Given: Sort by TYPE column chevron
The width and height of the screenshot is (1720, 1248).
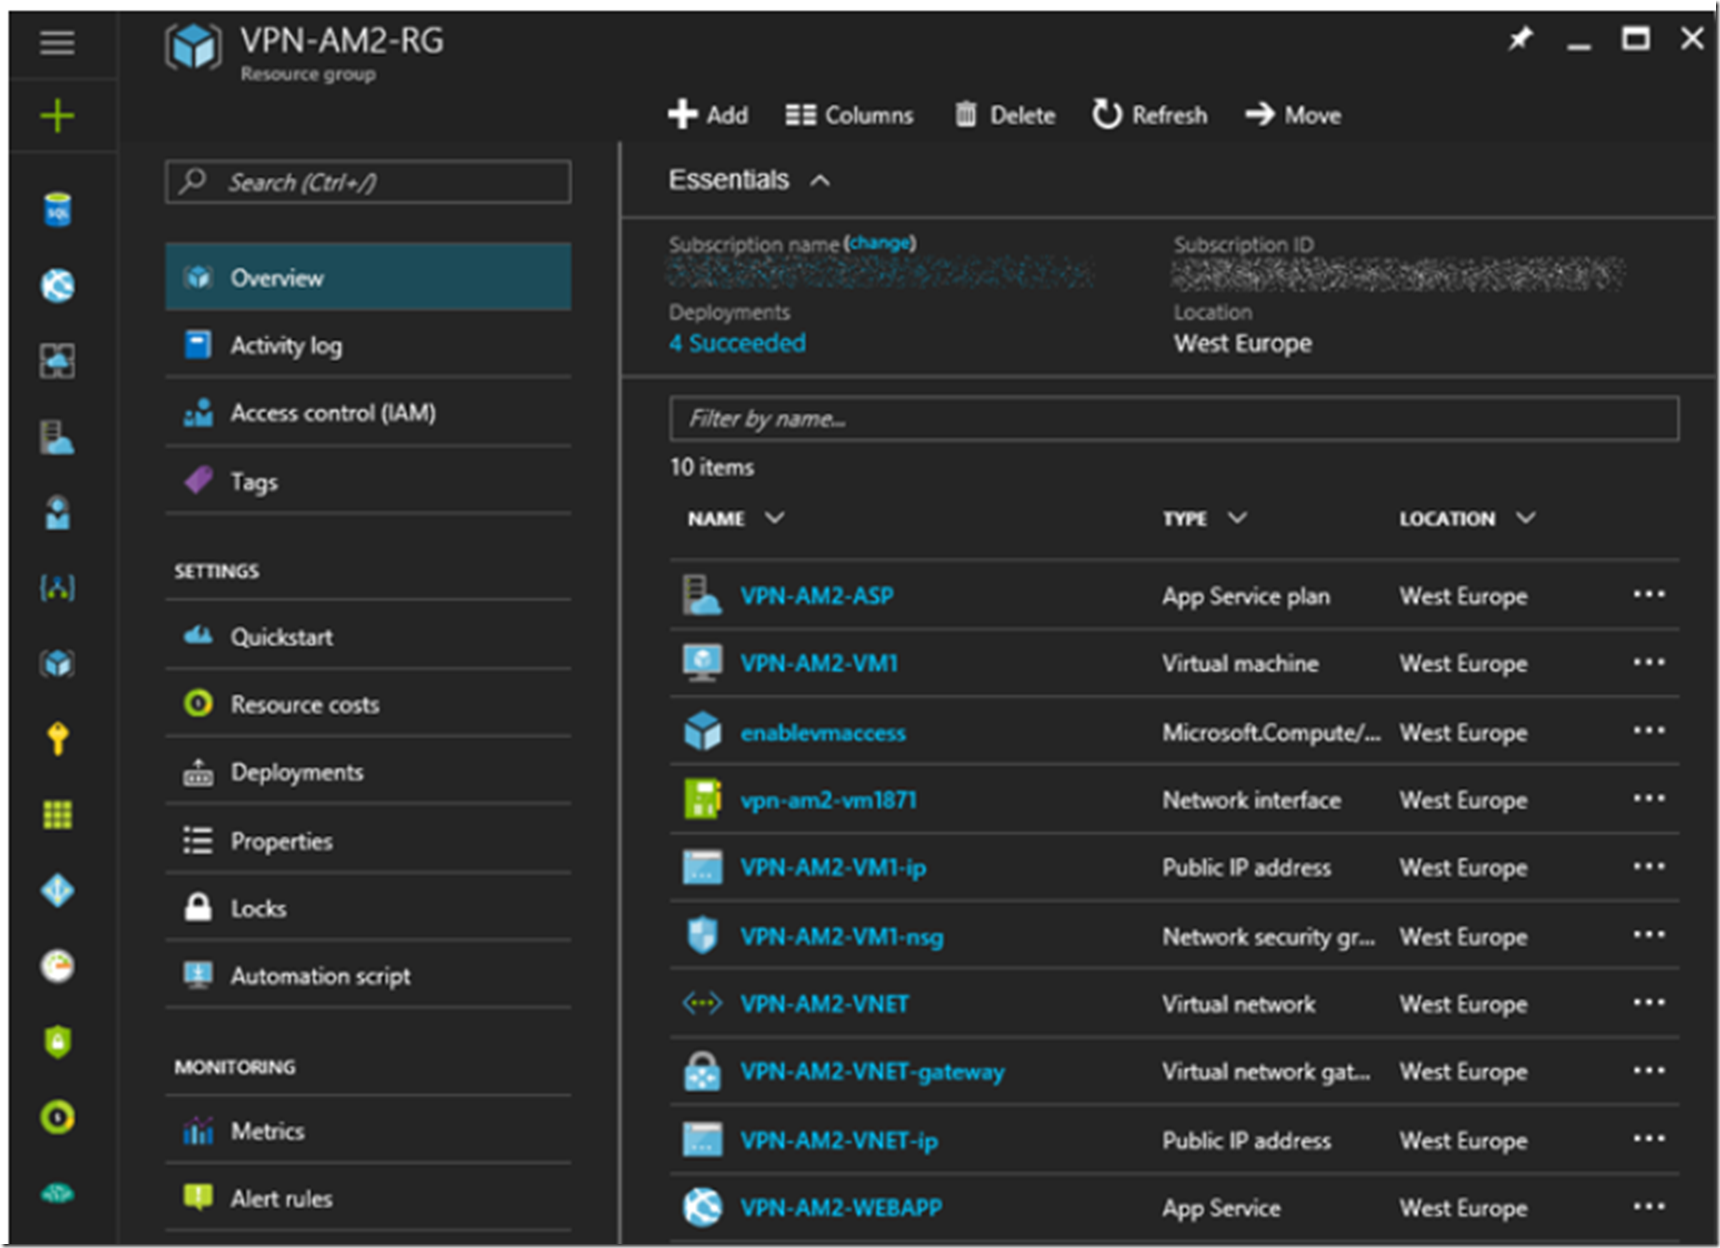Looking at the screenshot, I should pyautogui.click(x=1238, y=518).
